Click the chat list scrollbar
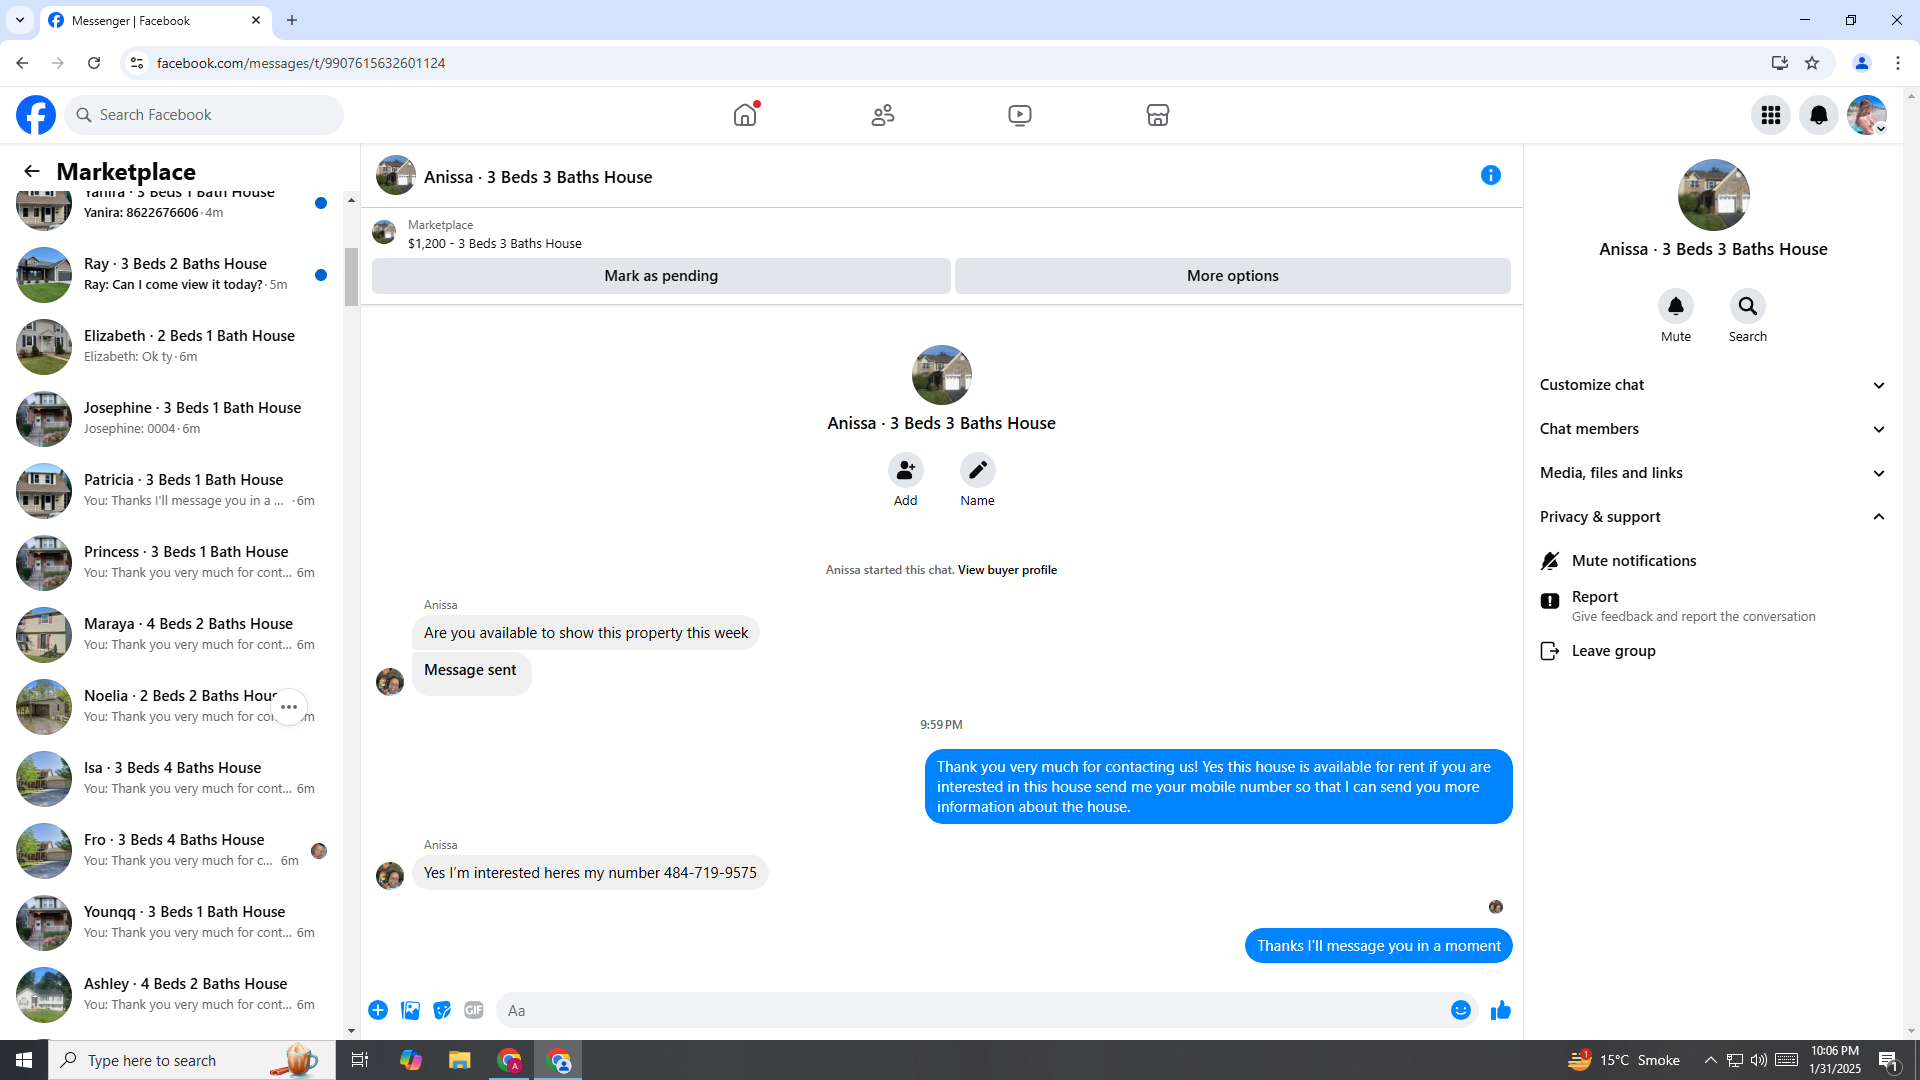1920x1080 pixels. point(351,276)
